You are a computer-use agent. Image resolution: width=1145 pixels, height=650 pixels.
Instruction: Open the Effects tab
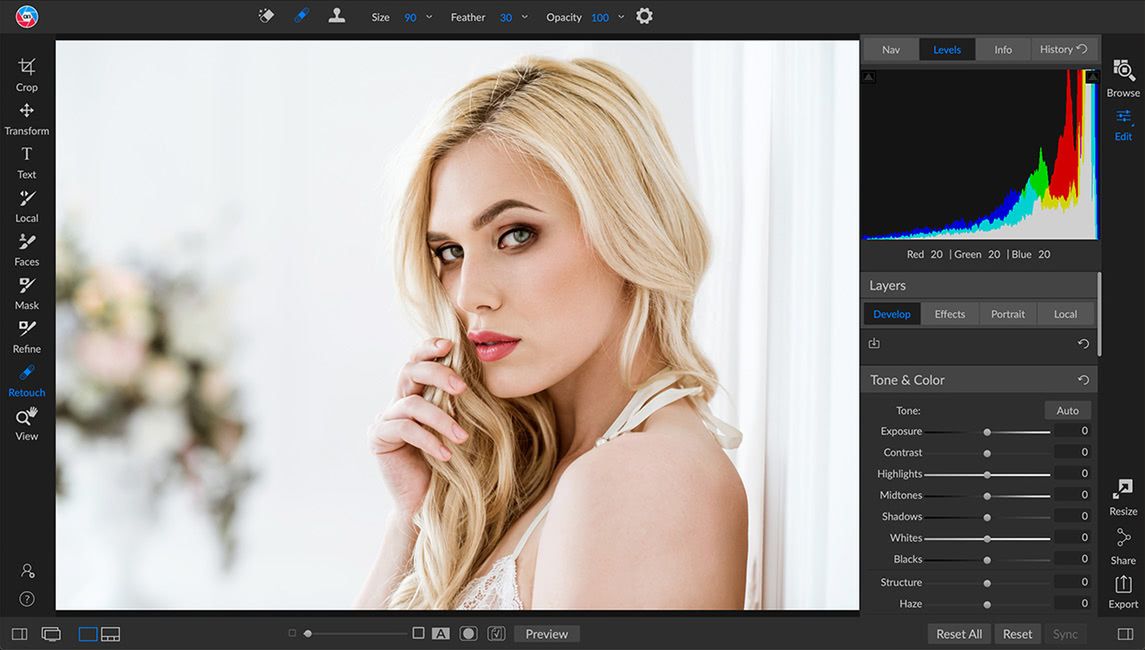949,314
